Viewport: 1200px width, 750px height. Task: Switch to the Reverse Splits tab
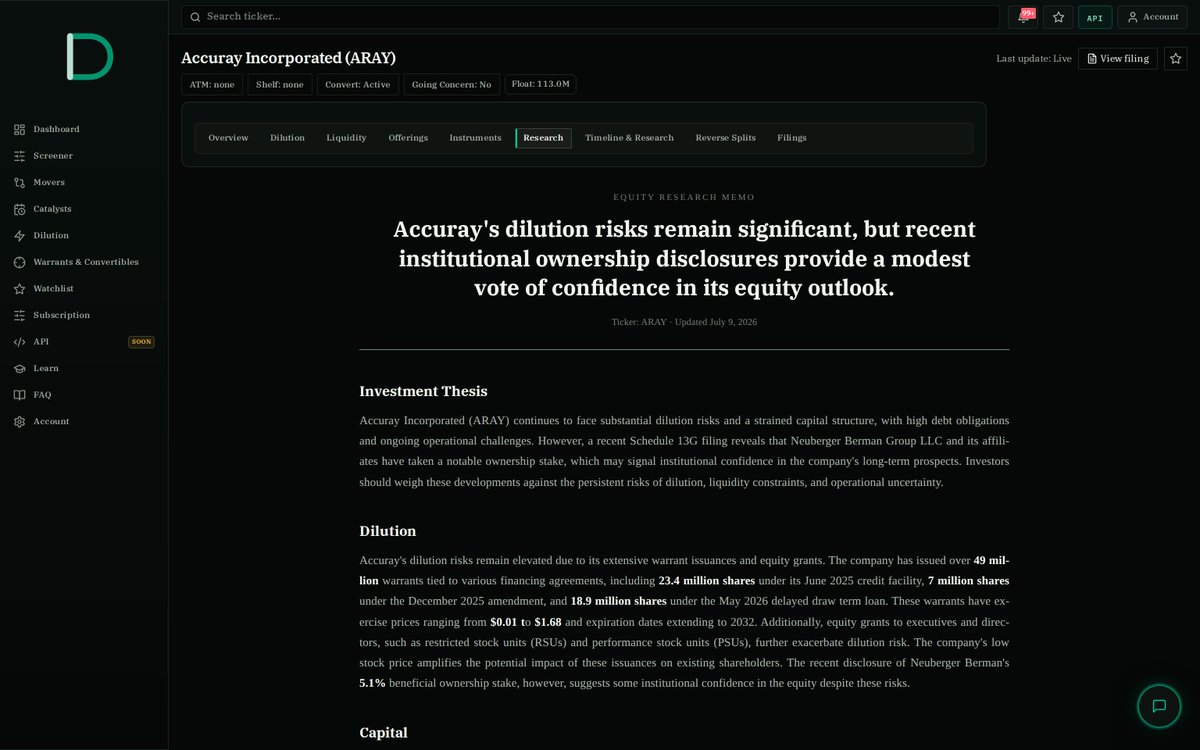(x=725, y=138)
